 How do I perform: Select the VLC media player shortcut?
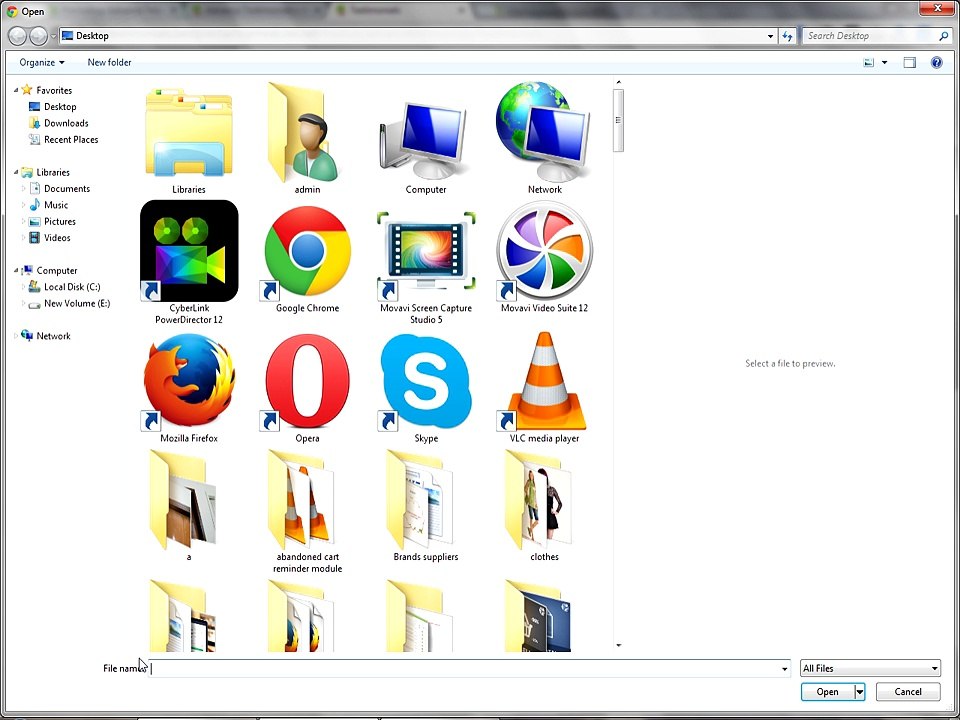[542, 381]
